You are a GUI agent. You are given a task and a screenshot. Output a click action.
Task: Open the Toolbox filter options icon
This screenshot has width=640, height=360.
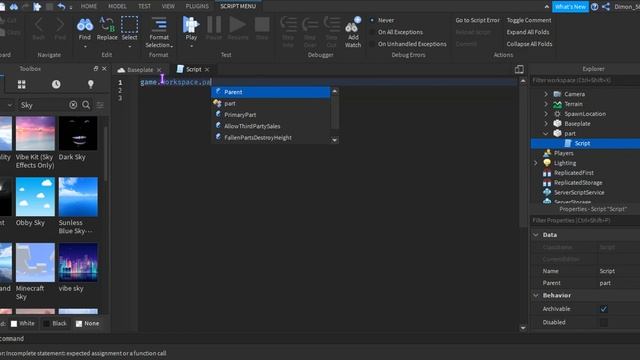click(100, 105)
